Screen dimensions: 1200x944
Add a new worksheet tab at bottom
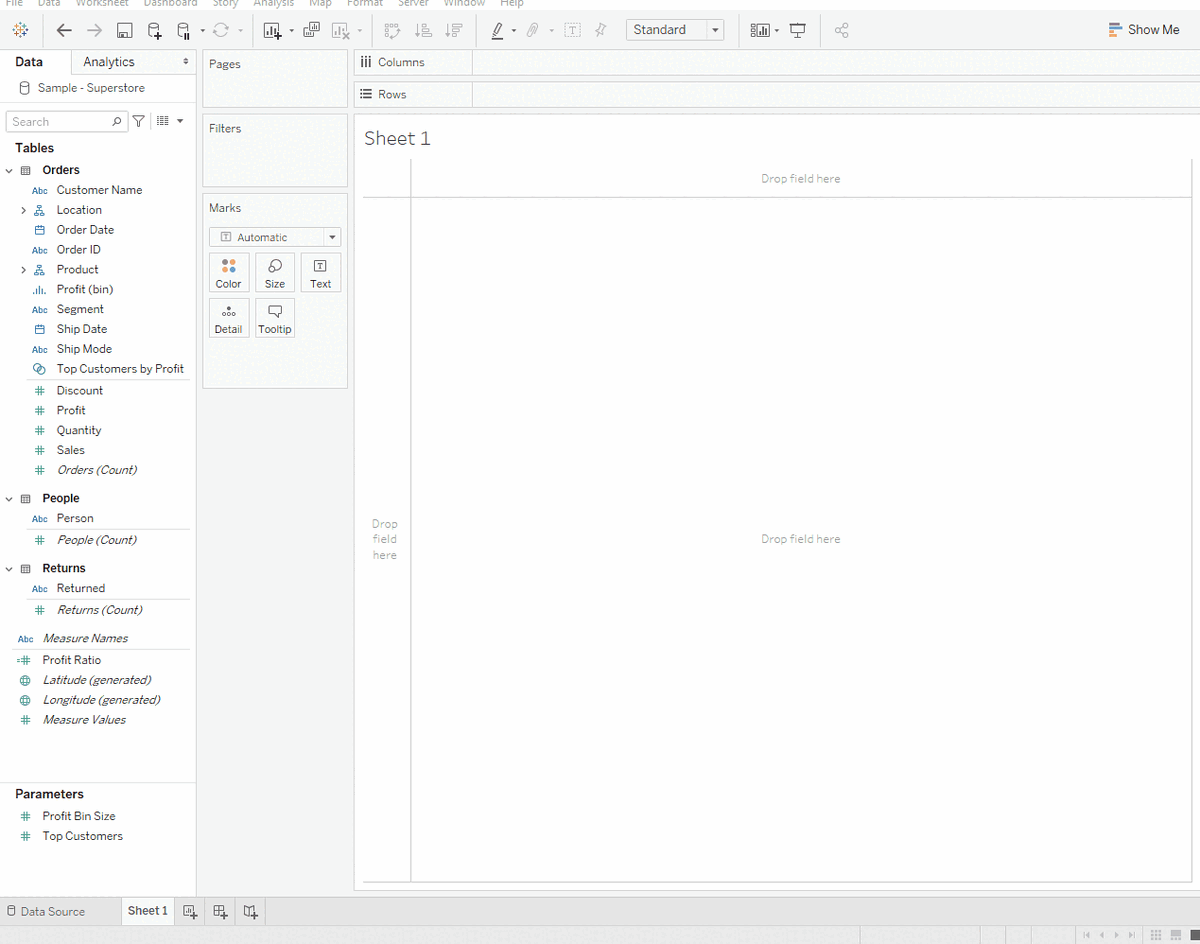(189, 911)
